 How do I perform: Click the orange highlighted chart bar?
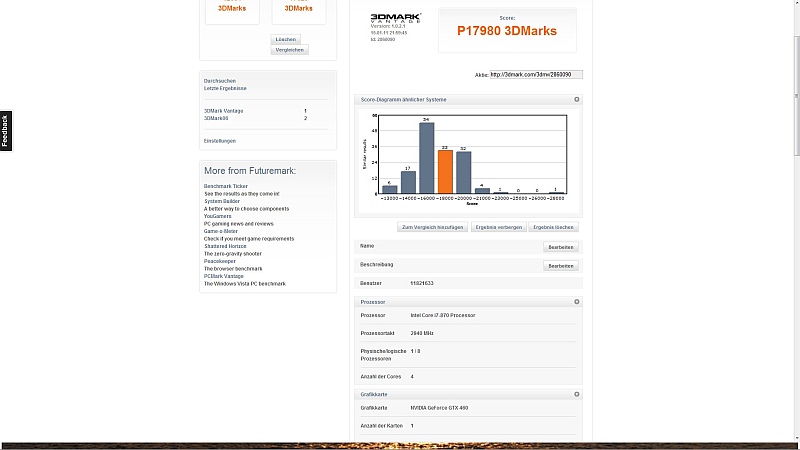coord(445,172)
